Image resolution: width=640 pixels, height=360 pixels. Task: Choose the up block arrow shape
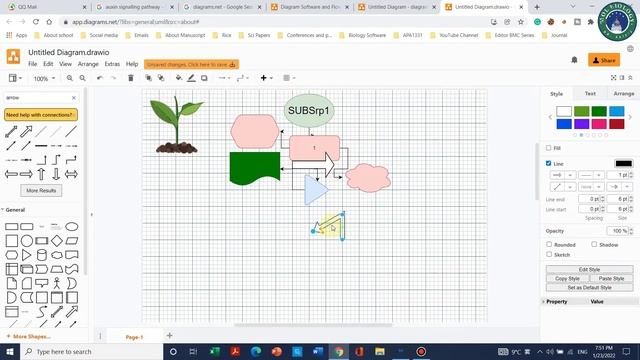pos(41,174)
